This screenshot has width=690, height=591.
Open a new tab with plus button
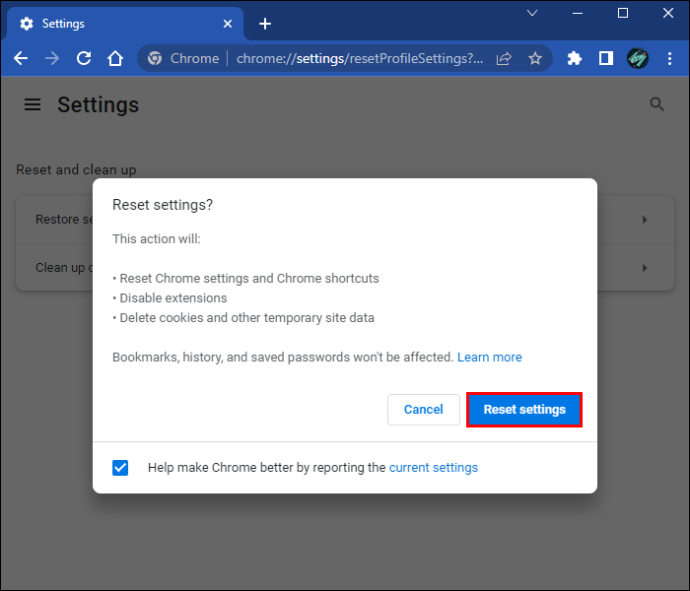265,23
